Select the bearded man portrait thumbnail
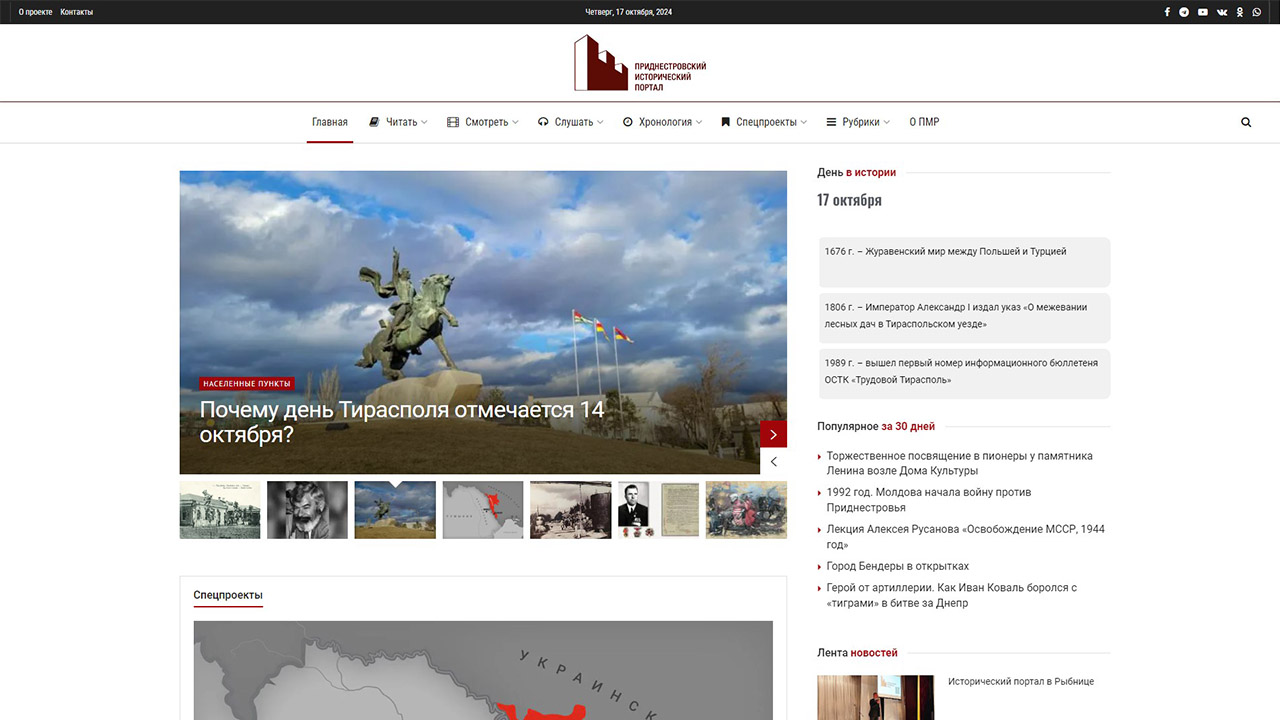The width and height of the screenshot is (1280, 720). [x=307, y=510]
